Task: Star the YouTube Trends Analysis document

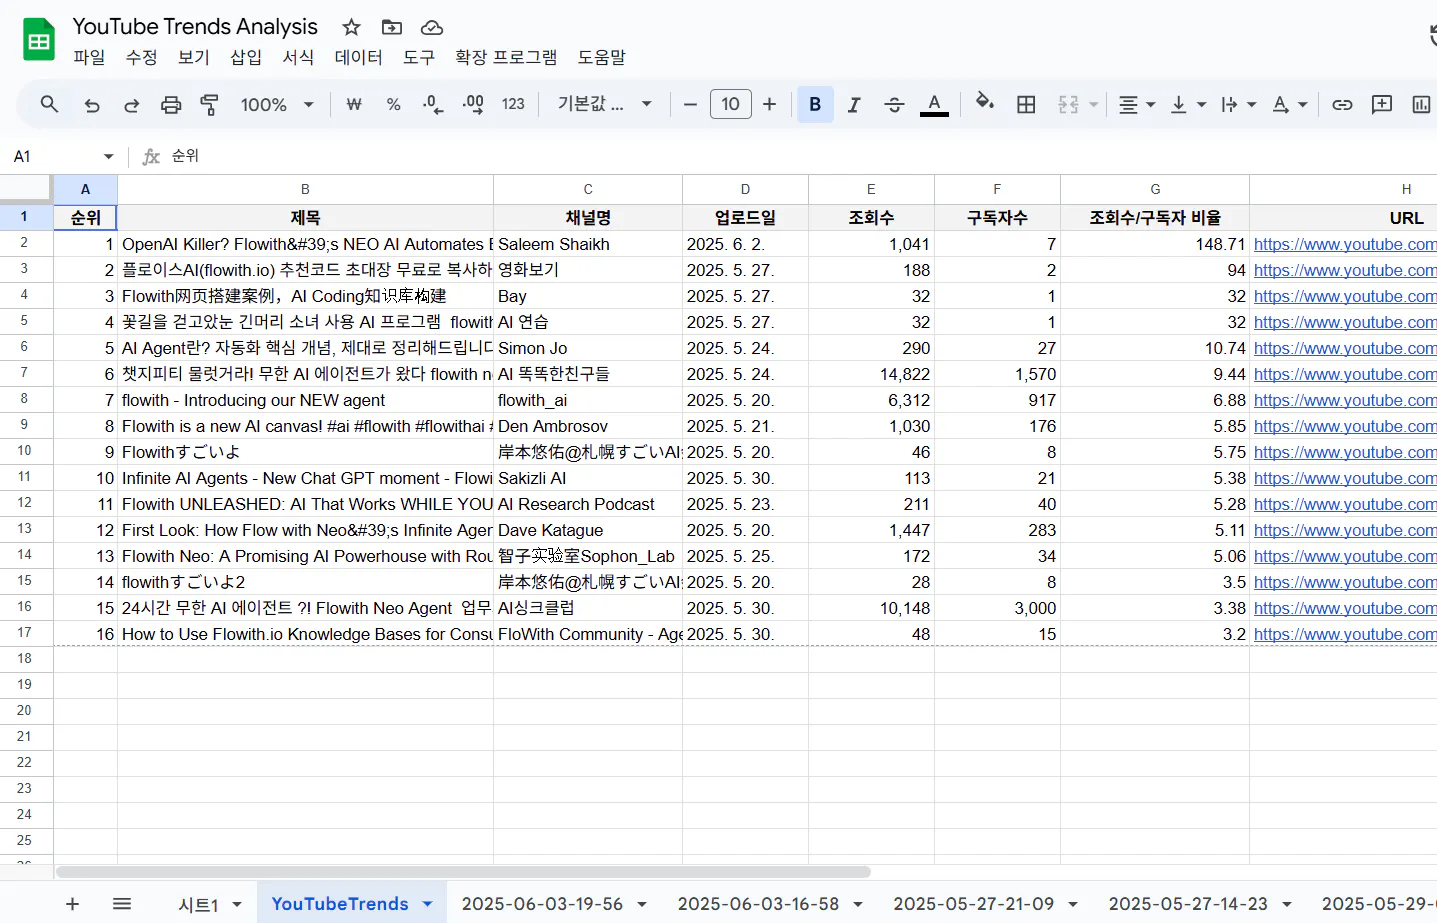Action: point(351,27)
